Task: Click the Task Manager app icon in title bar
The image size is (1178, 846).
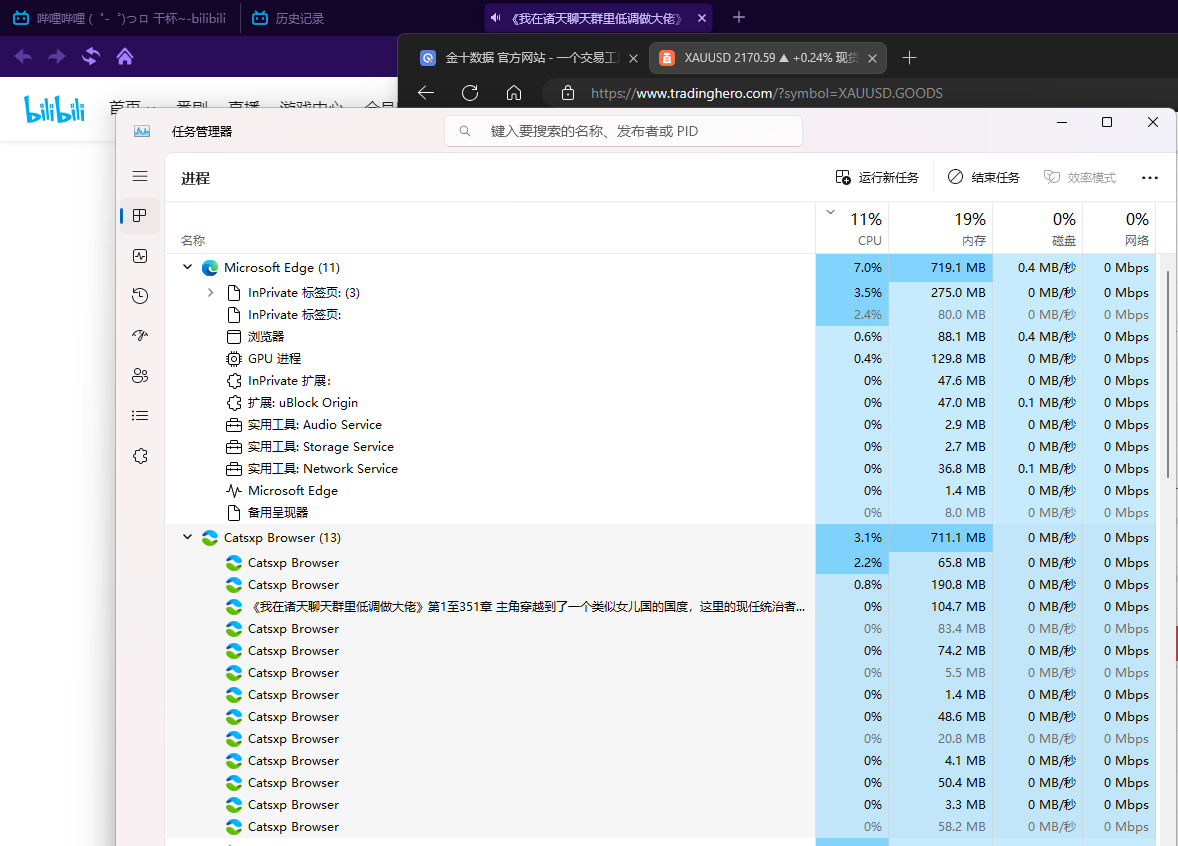Action: click(x=142, y=131)
